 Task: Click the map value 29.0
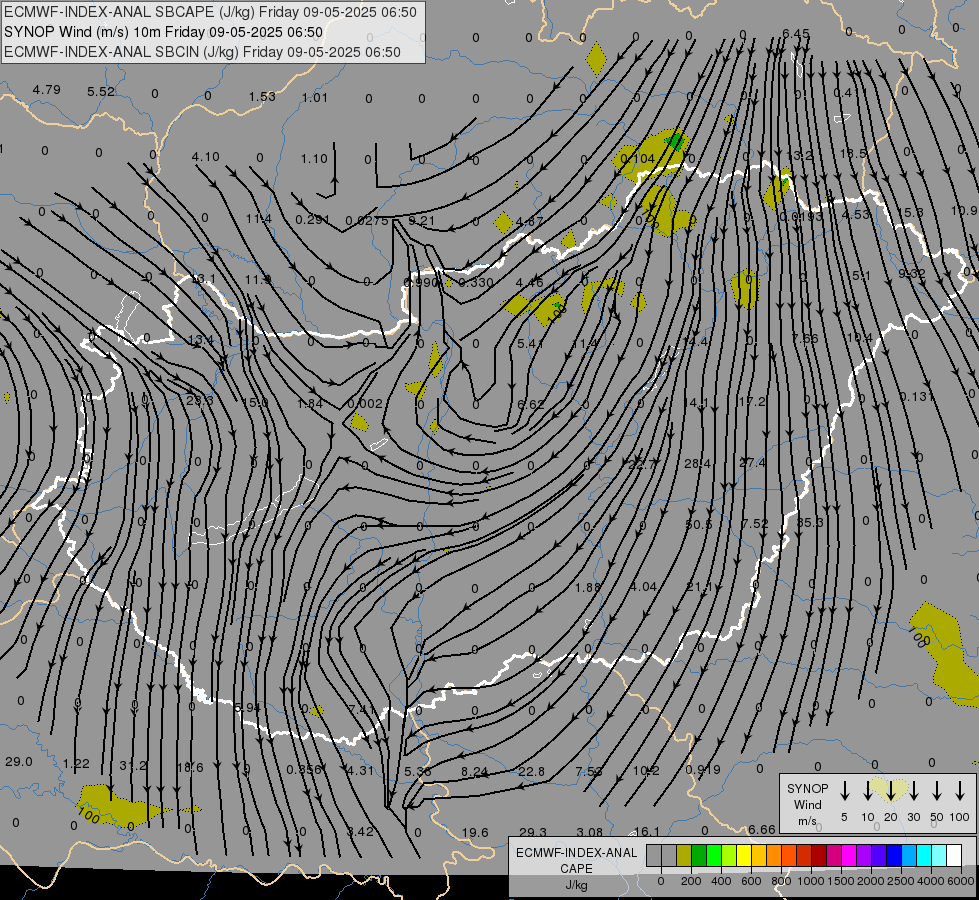19,761
